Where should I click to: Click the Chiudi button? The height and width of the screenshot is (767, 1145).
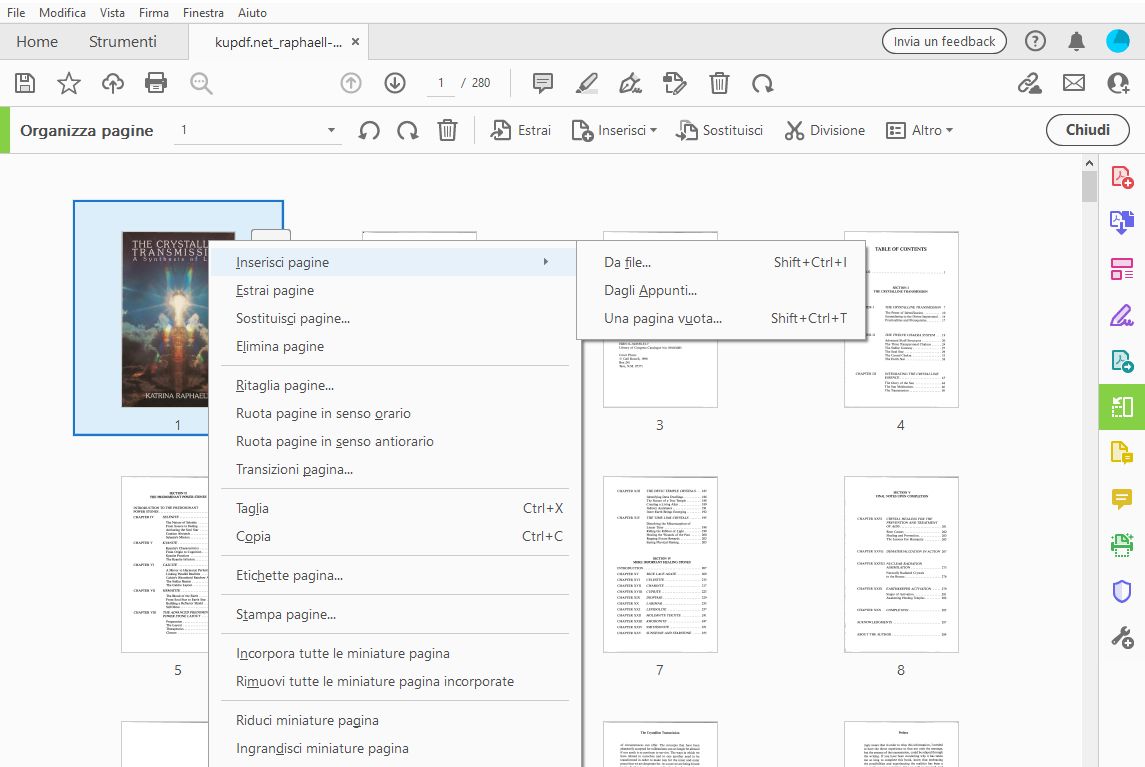(x=1087, y=129)
